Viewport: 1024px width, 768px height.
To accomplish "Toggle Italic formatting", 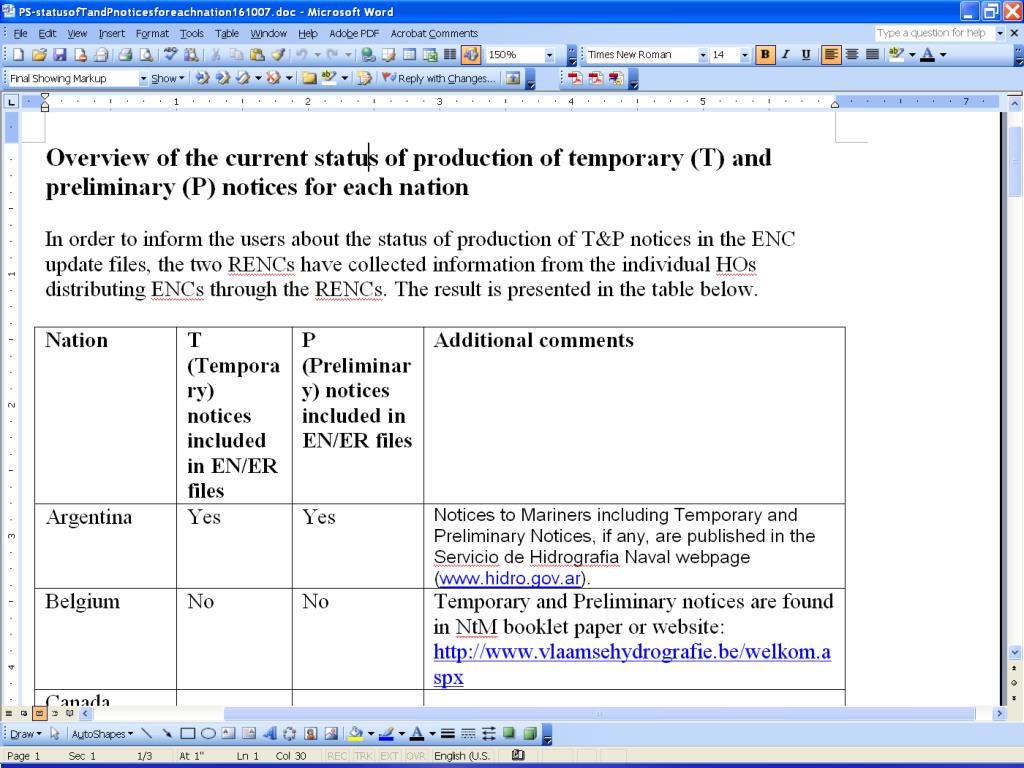I will 786,55.
